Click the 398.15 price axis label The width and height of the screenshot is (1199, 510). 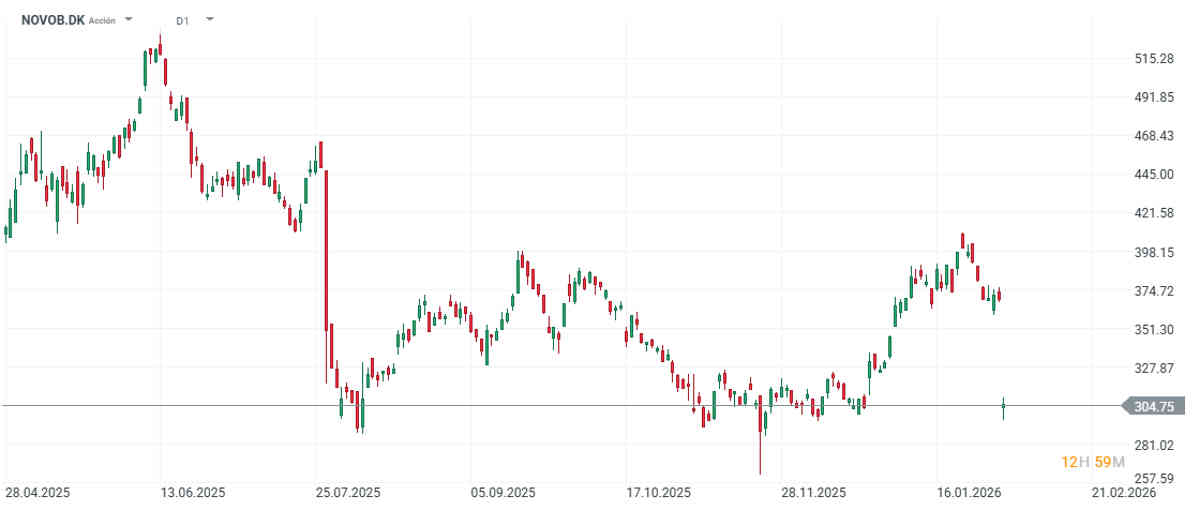(x=1153, y=253)
